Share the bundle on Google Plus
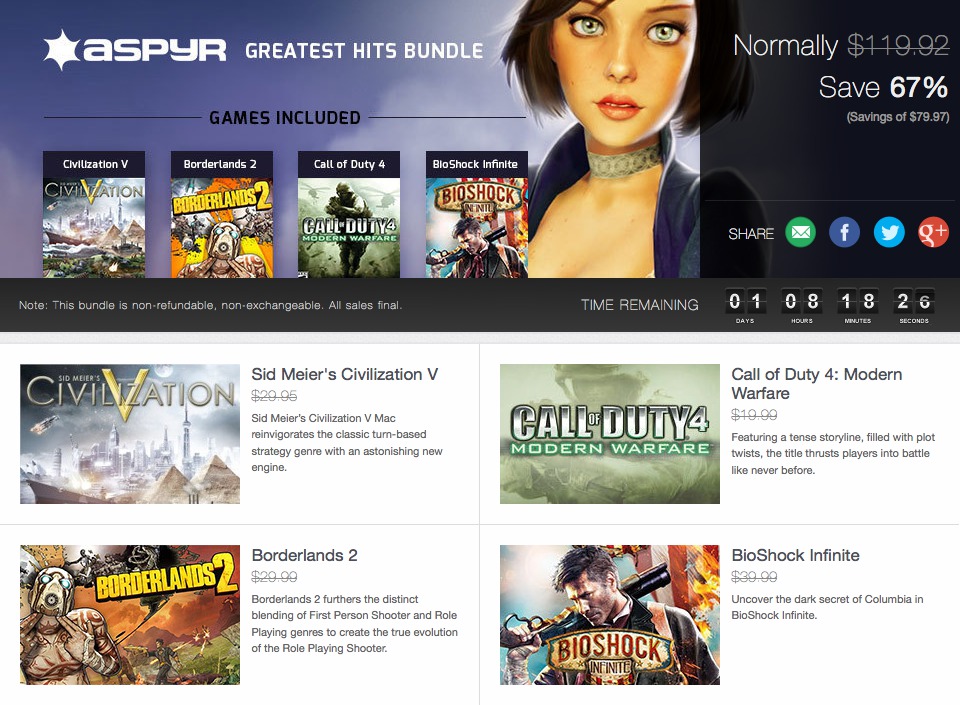This screenshot has height=705, width=960. [x=933, y=233]
